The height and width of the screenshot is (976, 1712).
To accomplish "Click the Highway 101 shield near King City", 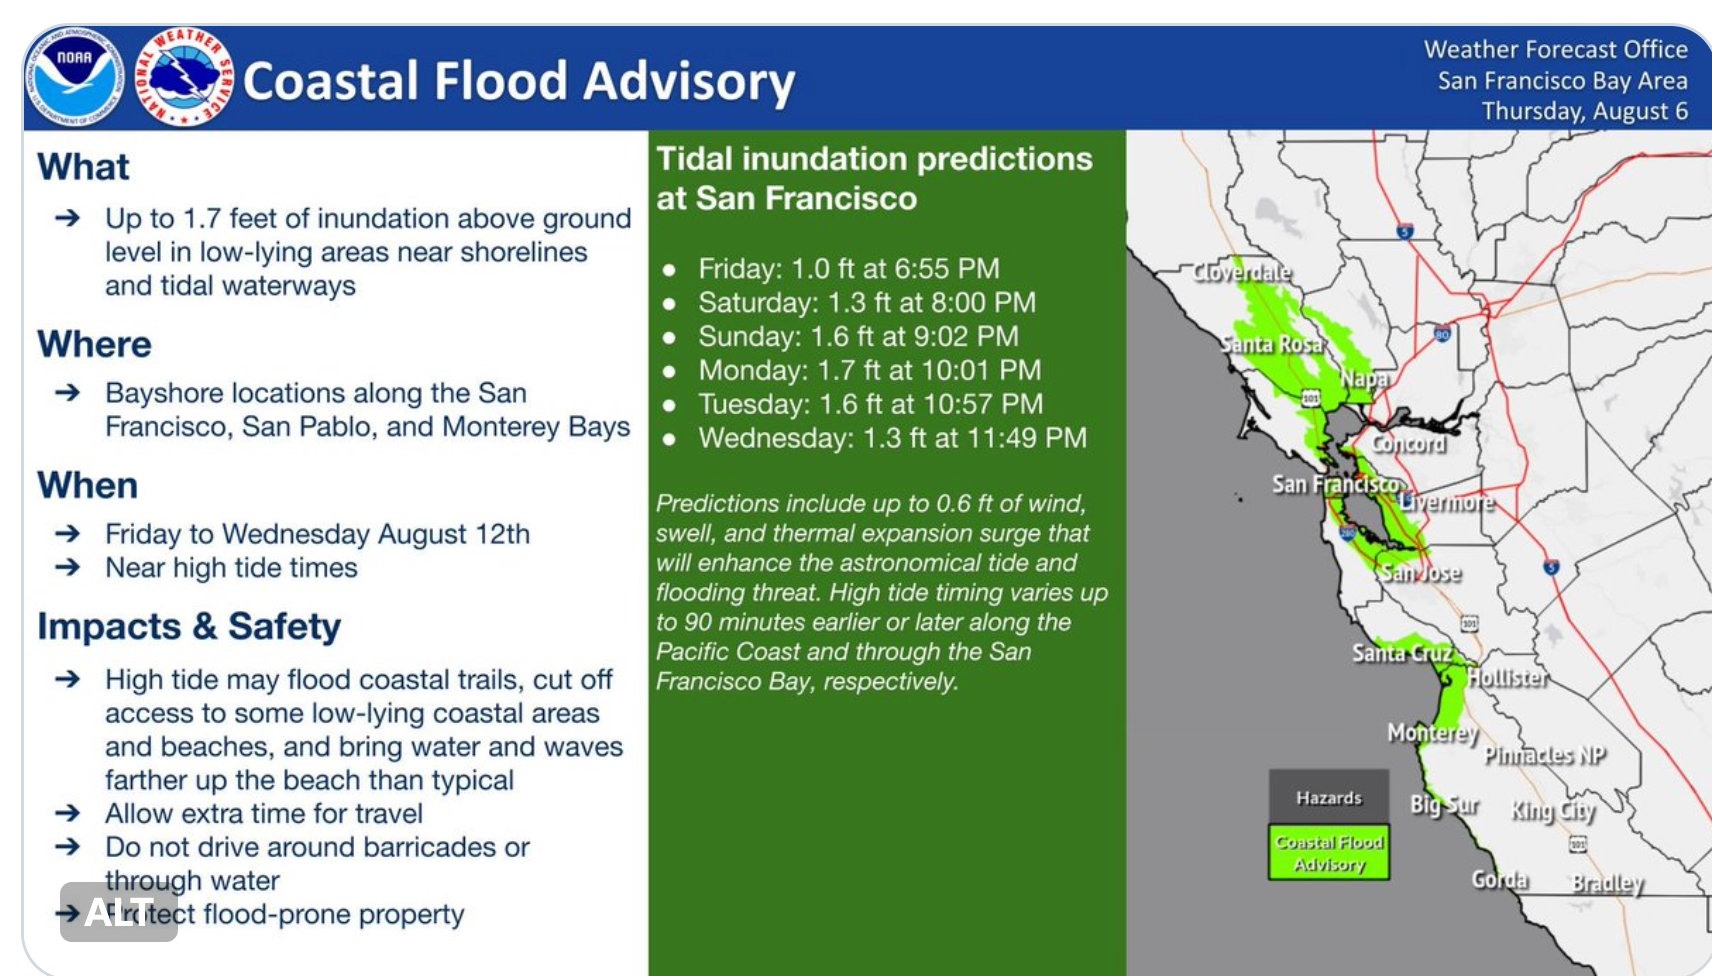I will [x=1577, y=845].
